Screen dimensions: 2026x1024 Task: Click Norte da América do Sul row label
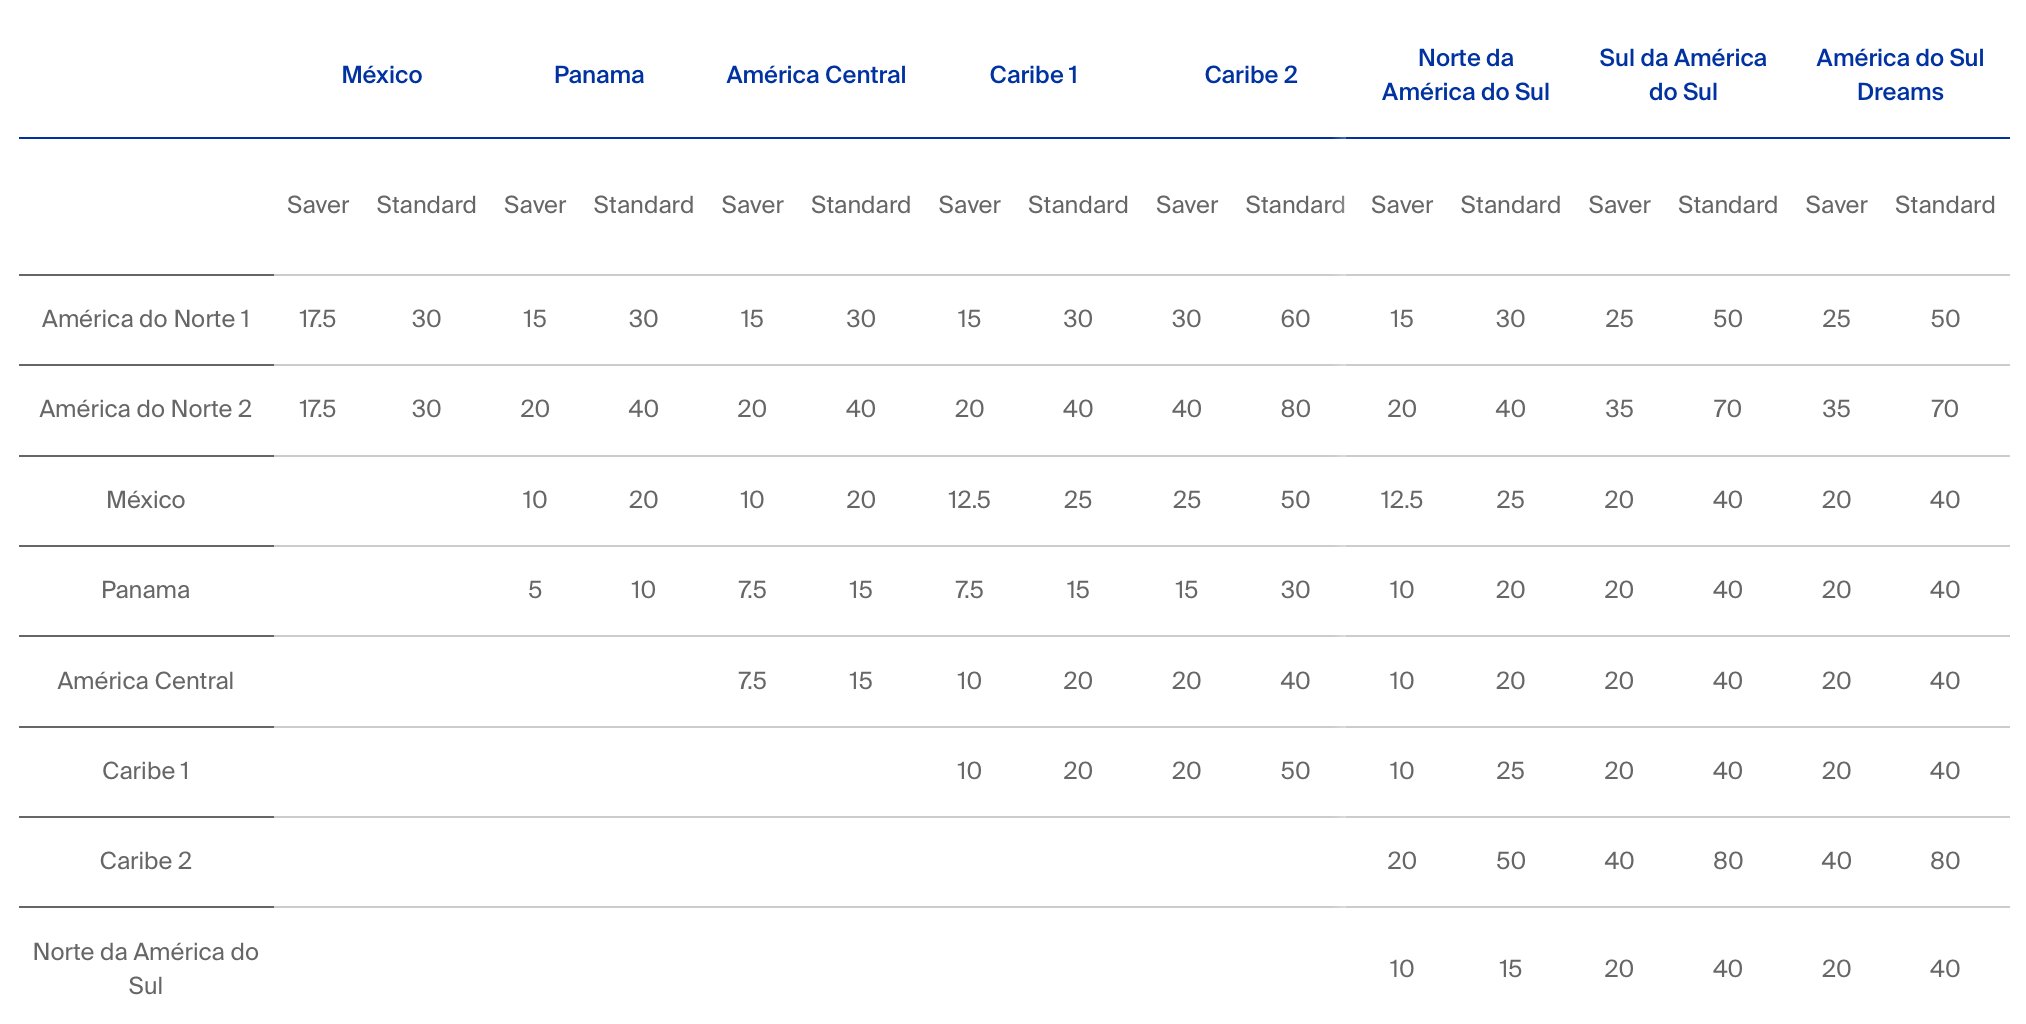146,968
